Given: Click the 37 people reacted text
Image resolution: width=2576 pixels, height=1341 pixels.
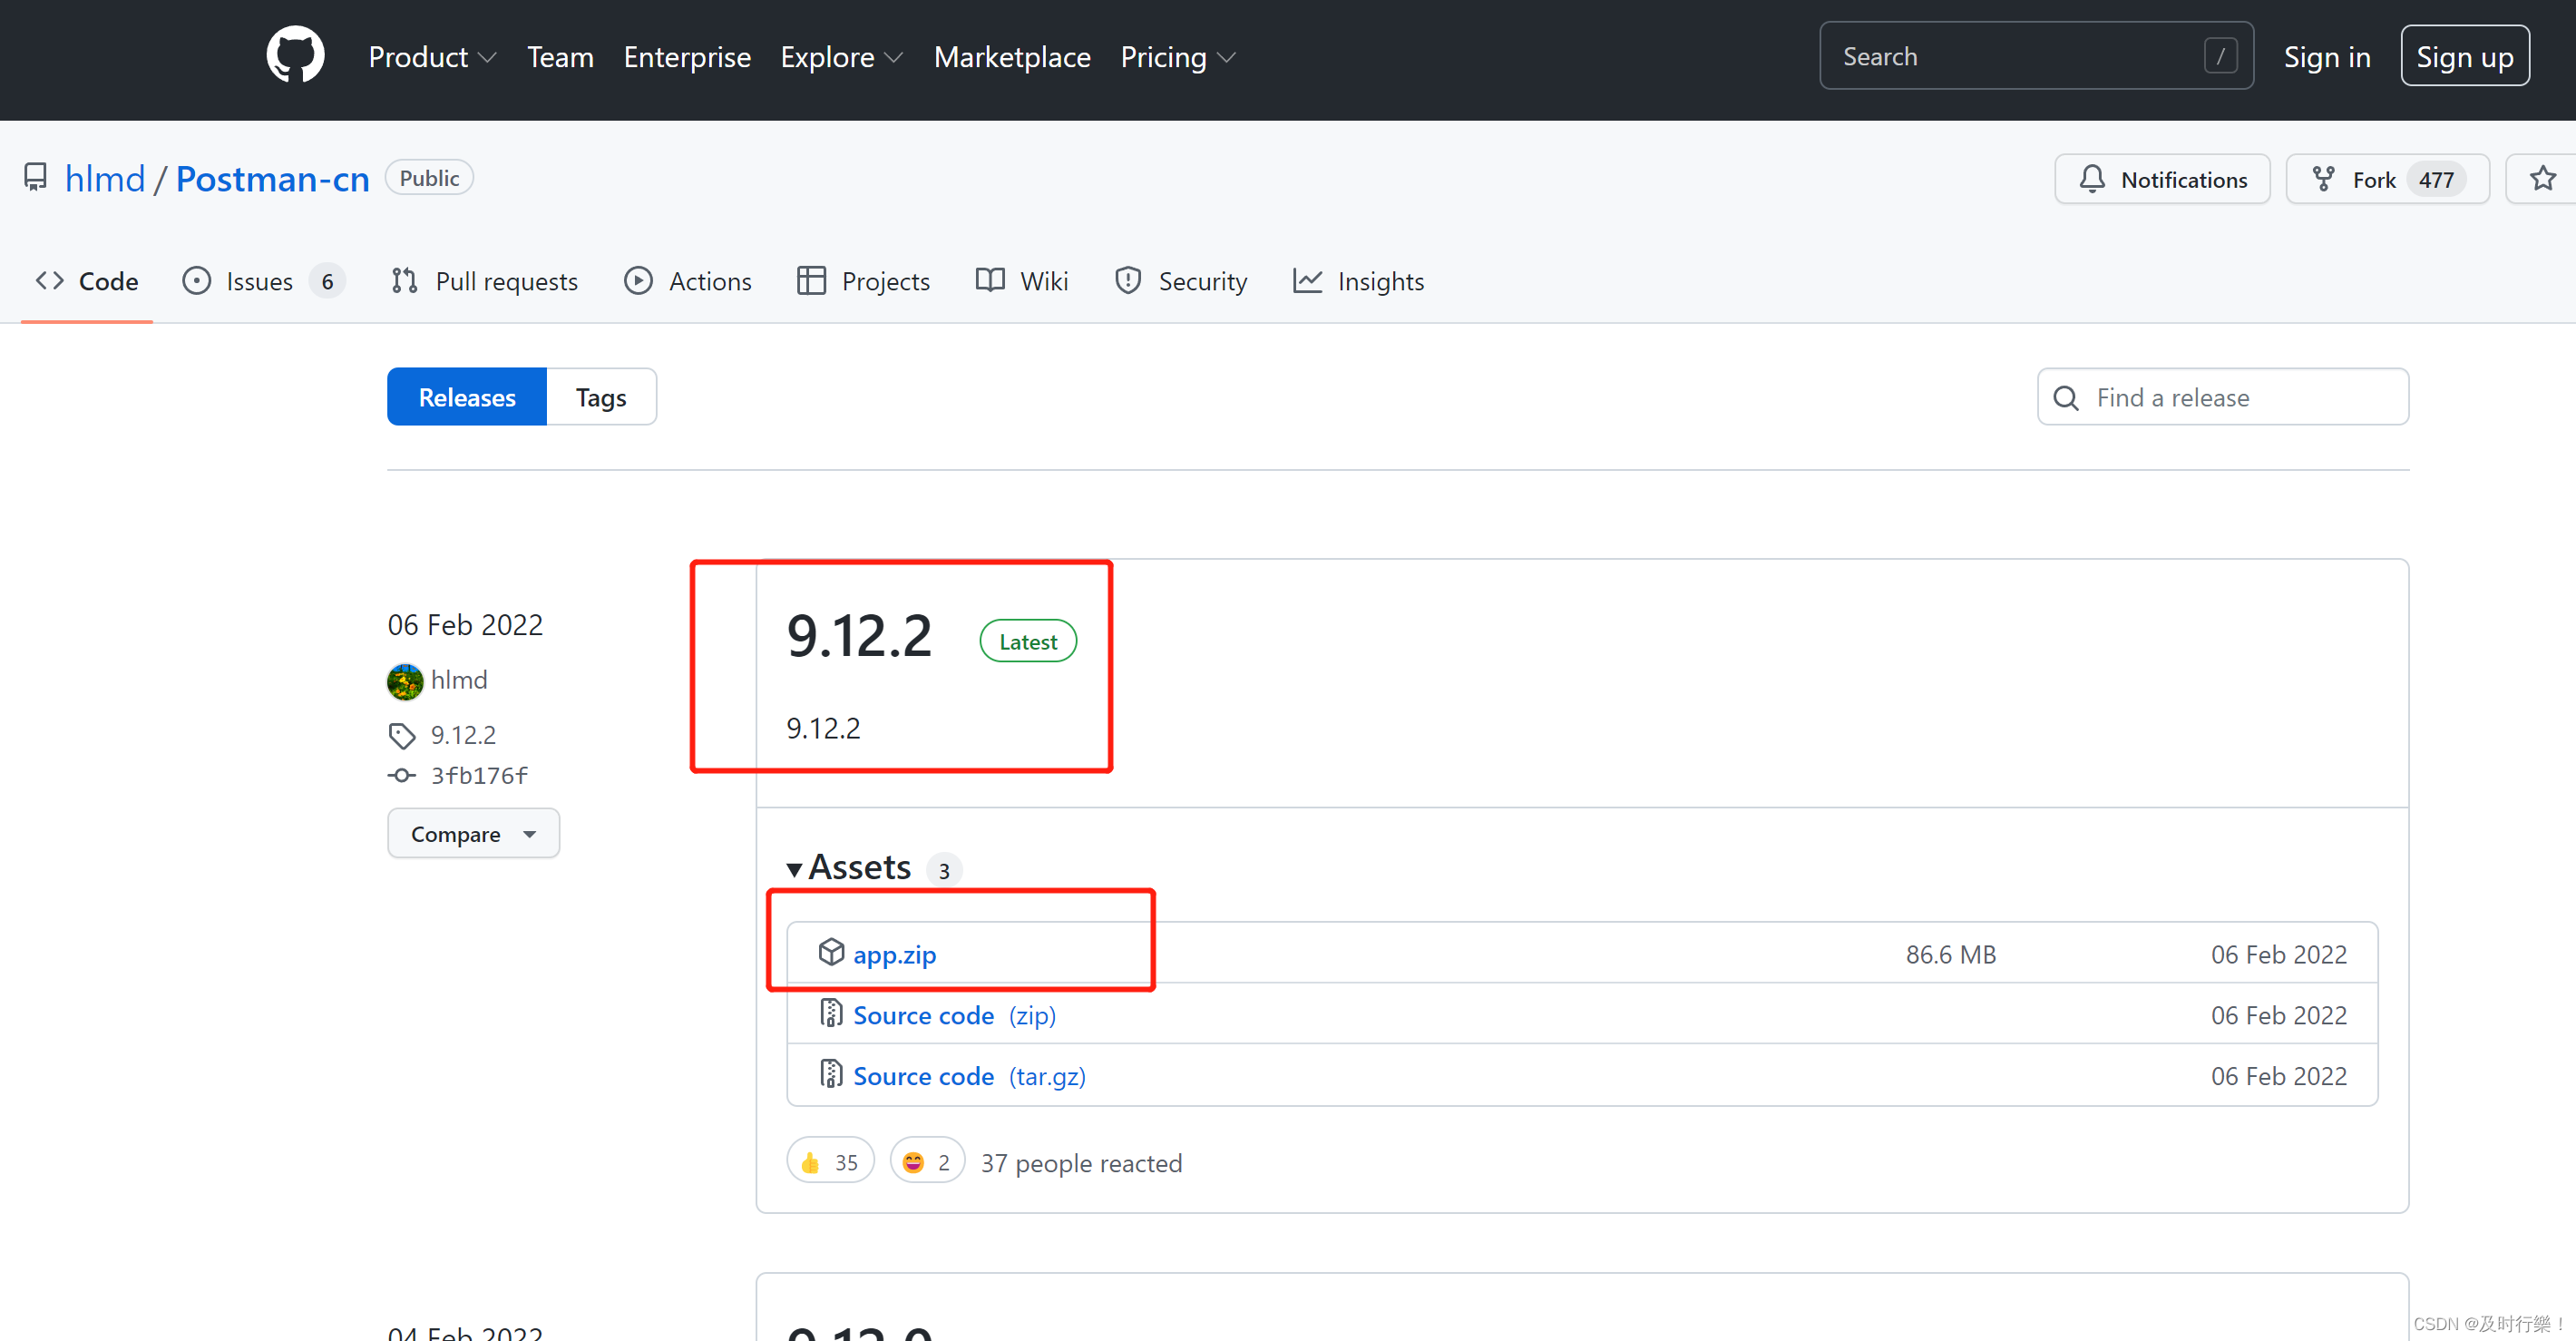Looking at the screenshot, I should (1081, 1163).
